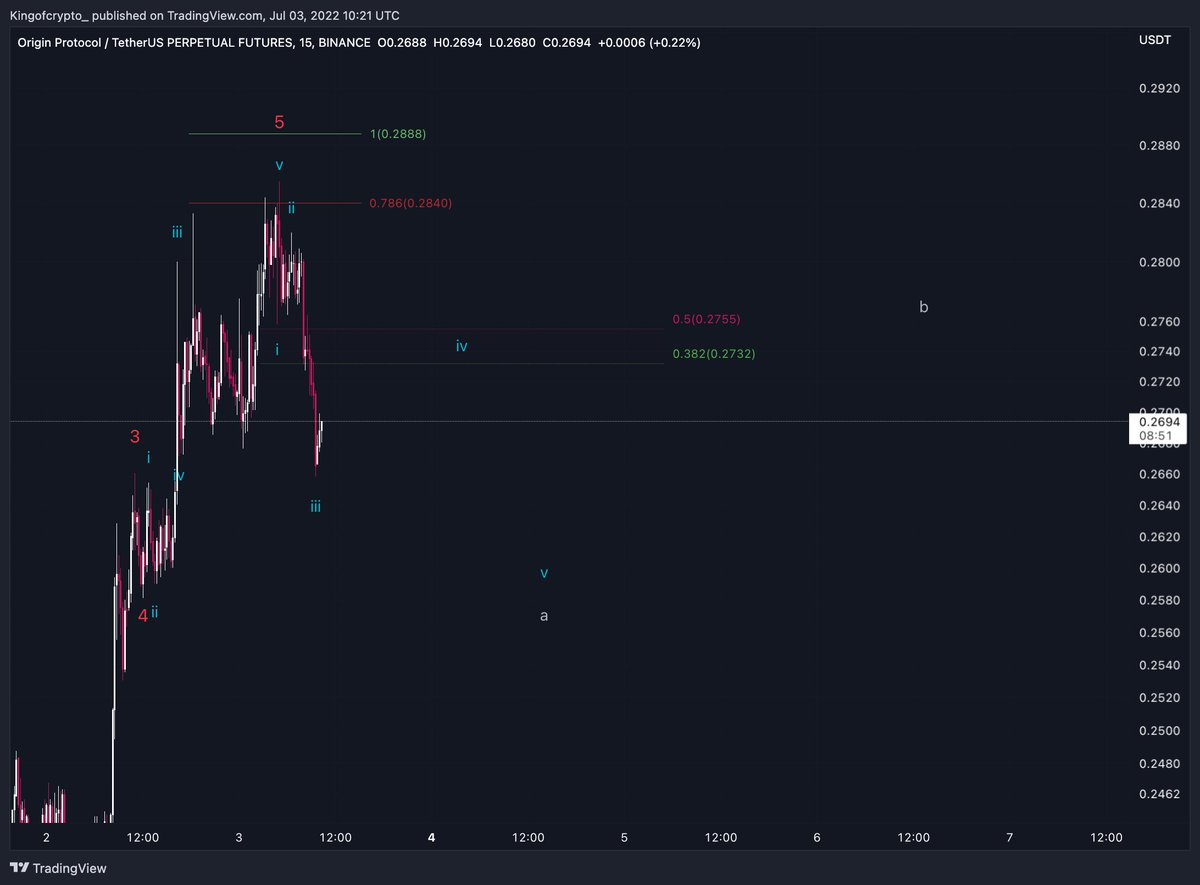Click date 5 on the time axis

tap(624, 838)
